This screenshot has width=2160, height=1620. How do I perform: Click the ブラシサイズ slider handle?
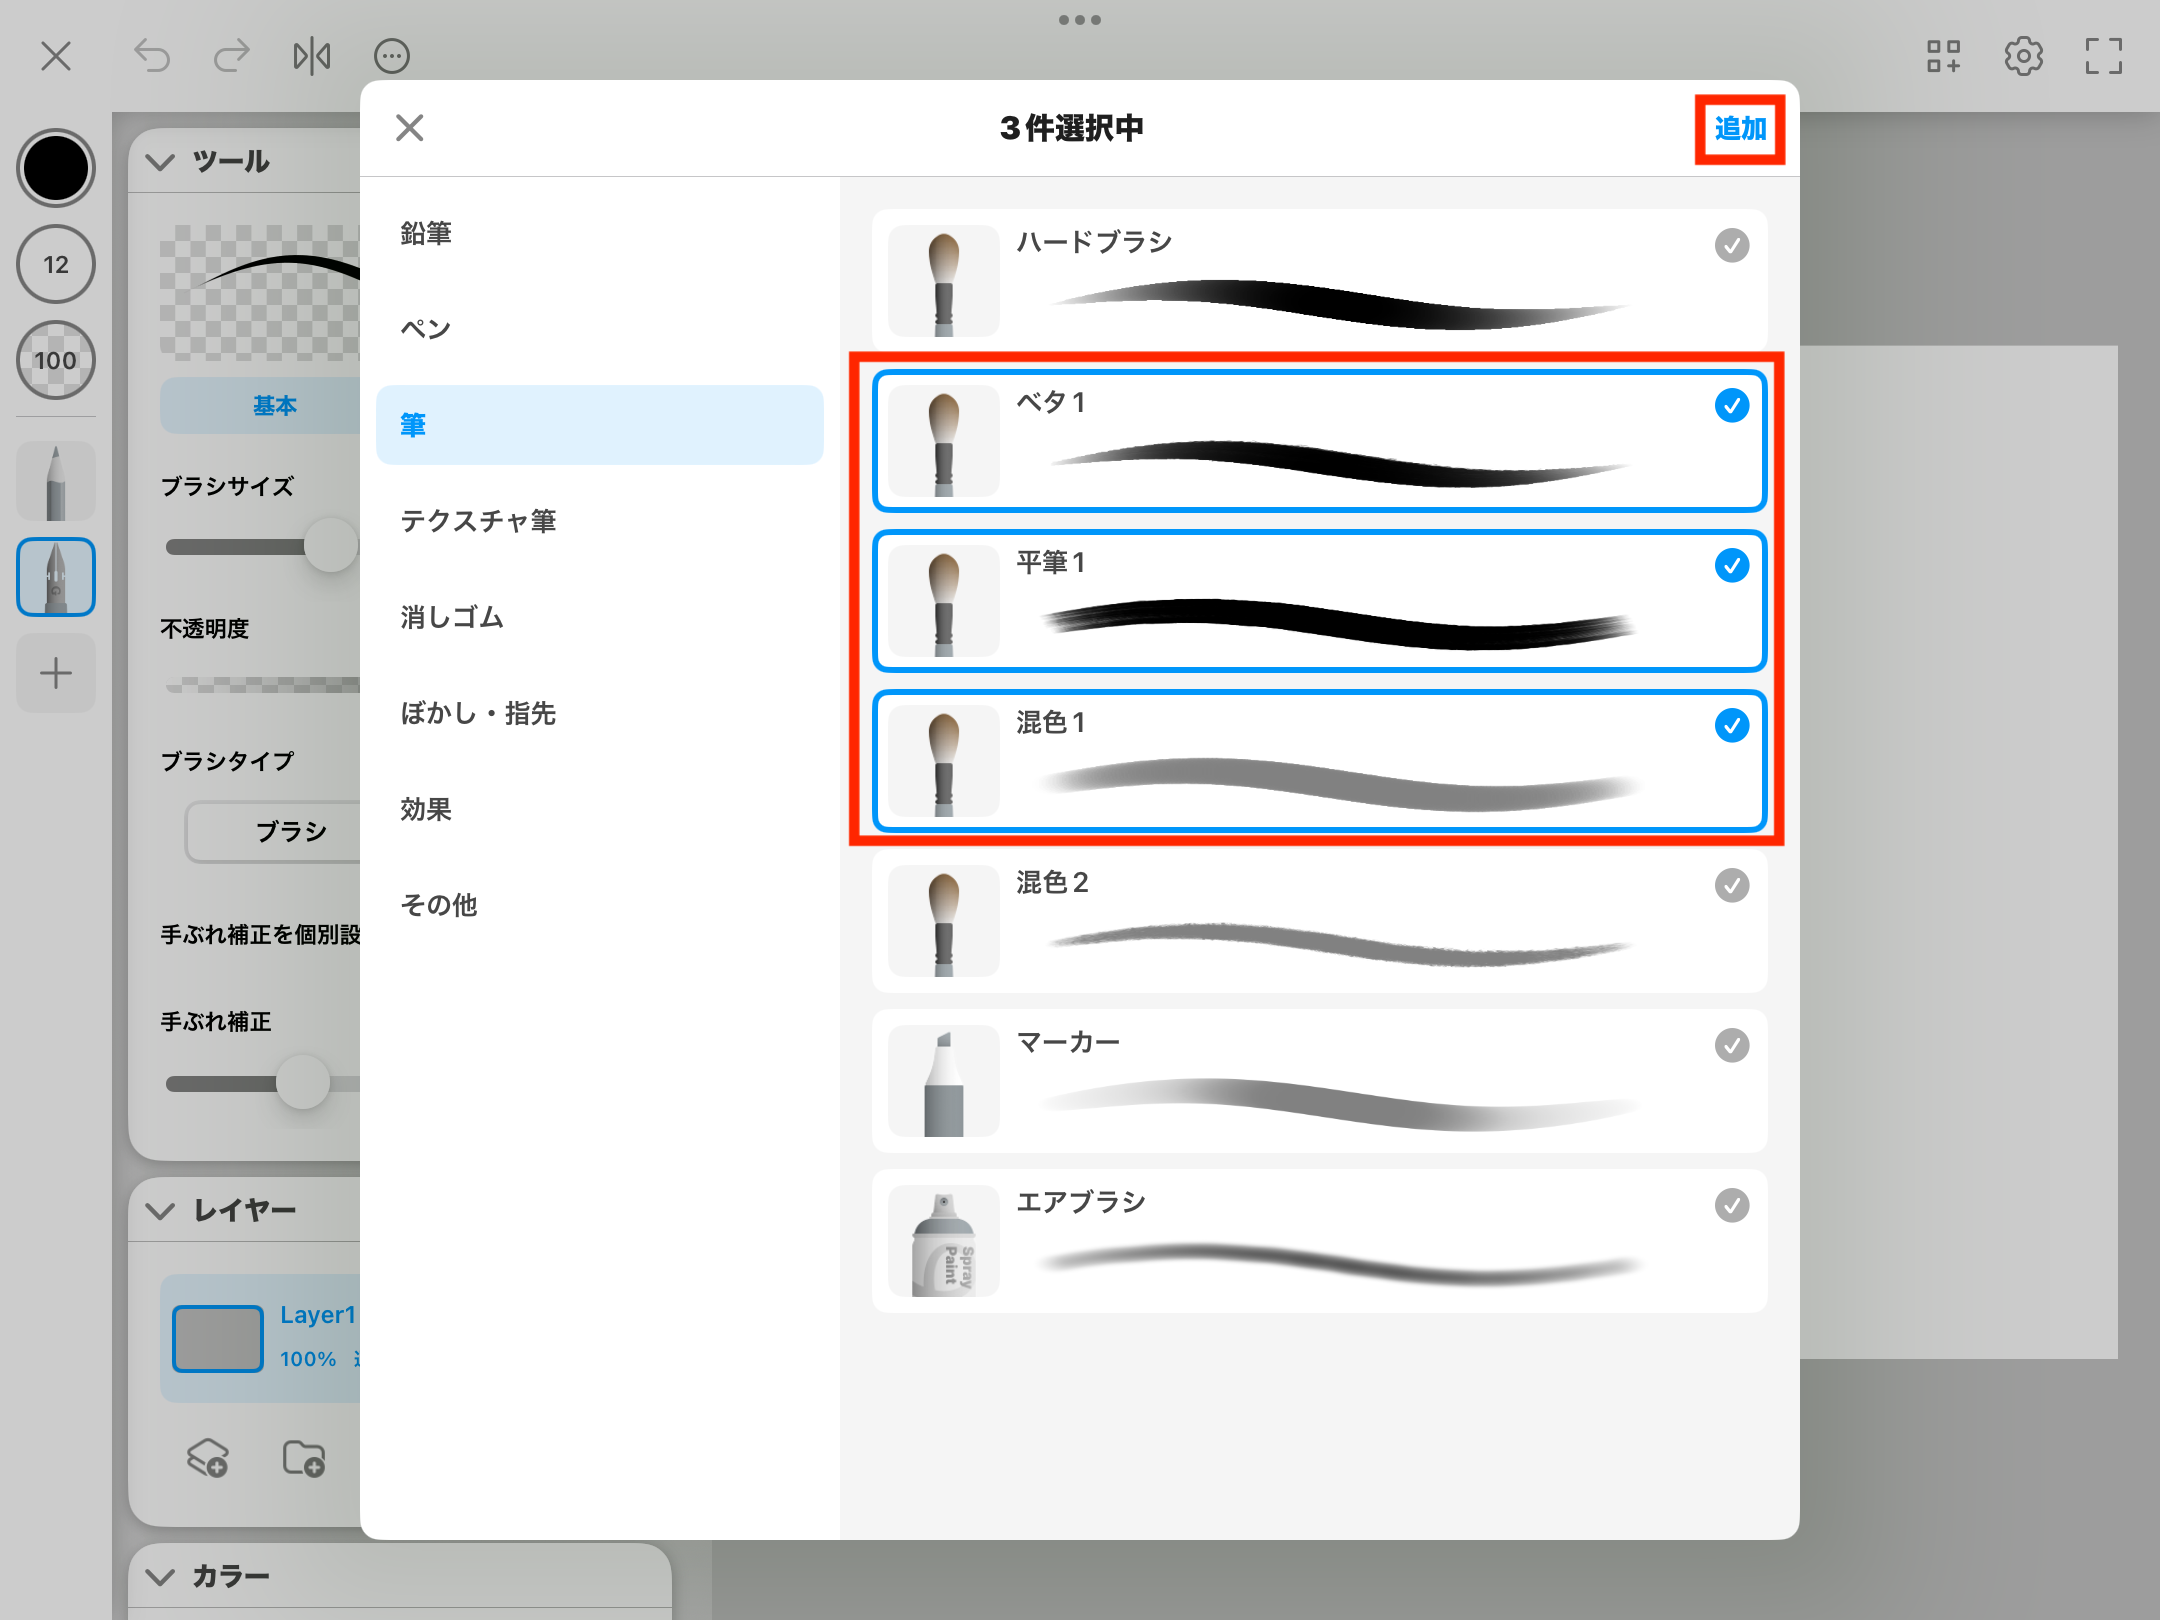click(331, 545)
